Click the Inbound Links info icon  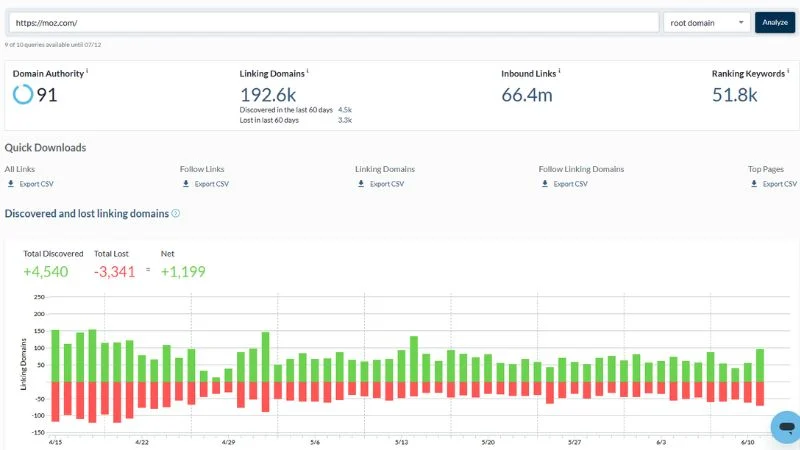pyautogui.click(x=559, y=71)
